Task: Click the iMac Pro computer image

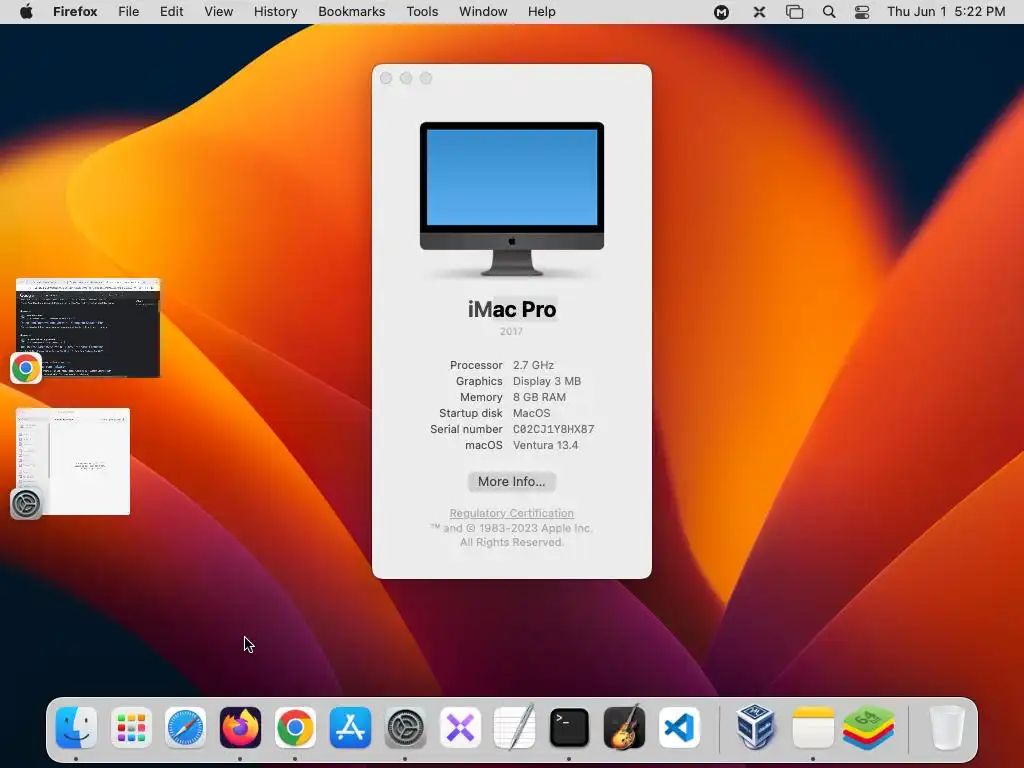Action: click(x=511, y=199)
